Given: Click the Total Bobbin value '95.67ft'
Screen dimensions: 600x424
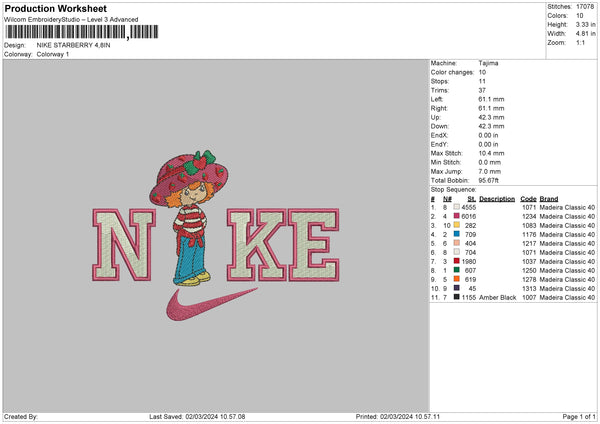Looking at the screenshot, I should tap(489, 180).
